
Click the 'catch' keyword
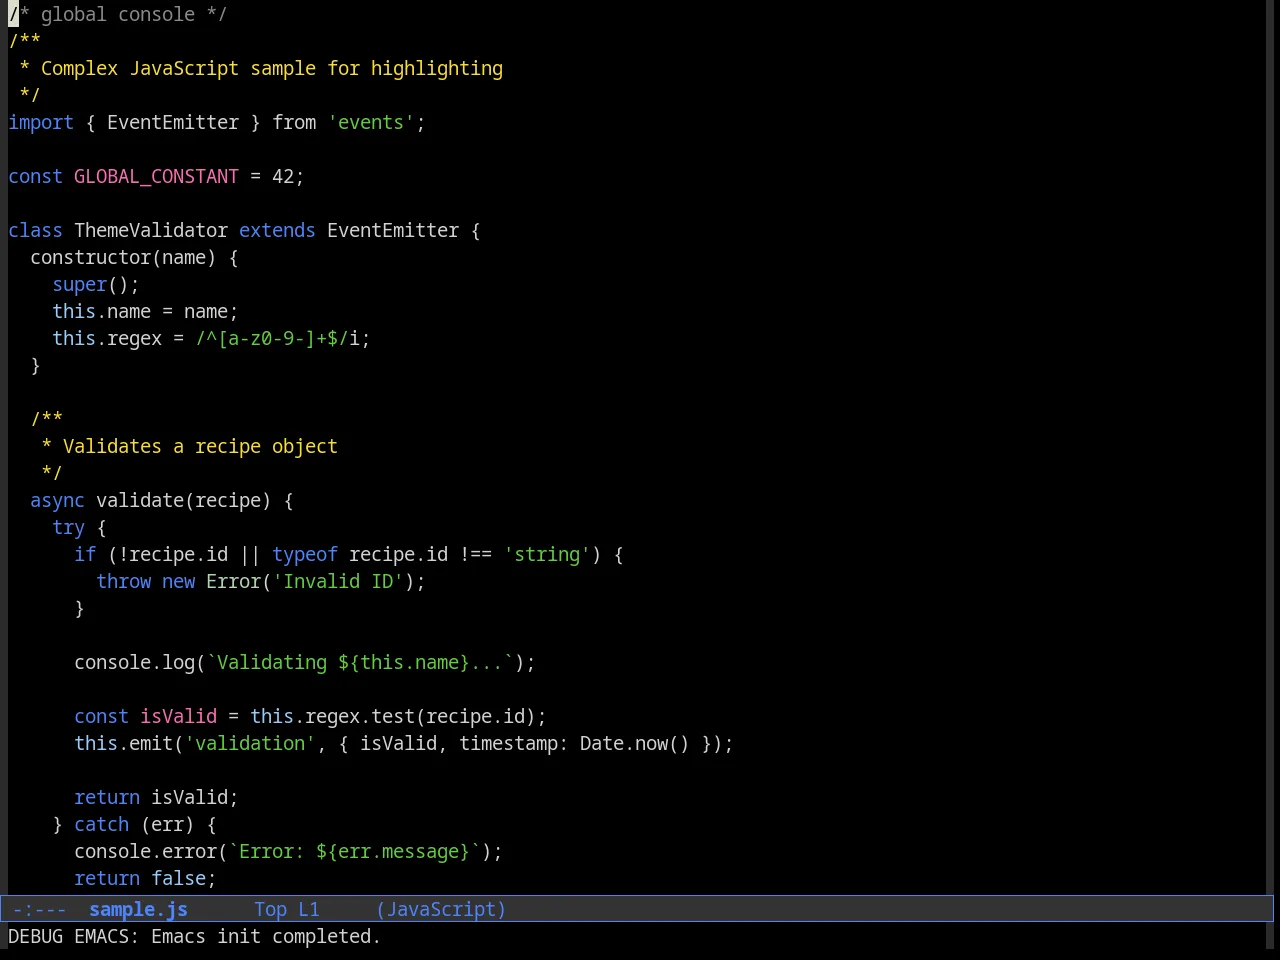[101, 824]
